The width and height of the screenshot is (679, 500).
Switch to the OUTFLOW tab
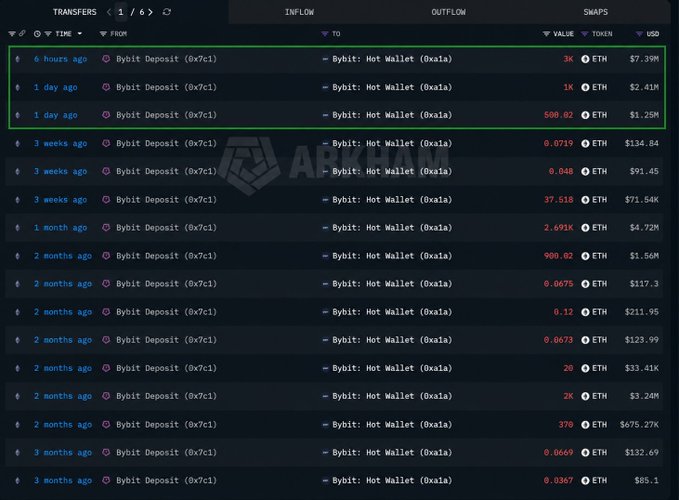(x=448, y=12)
